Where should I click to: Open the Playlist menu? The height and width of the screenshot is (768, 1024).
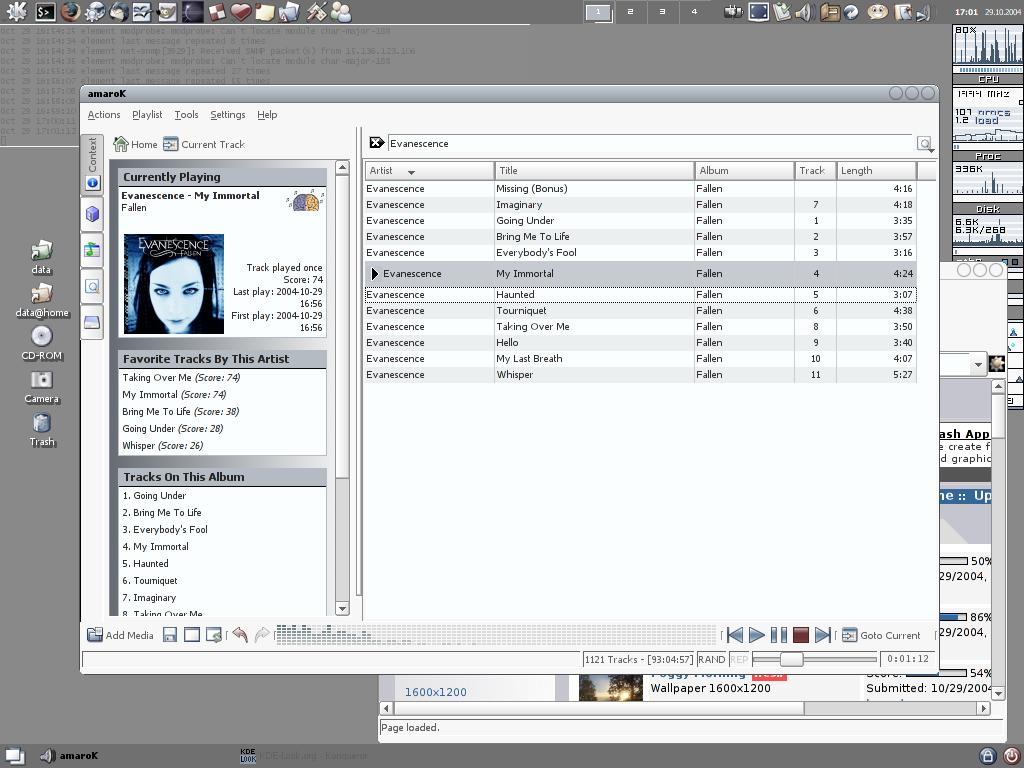pyautogui.click(x=147, y=114)
